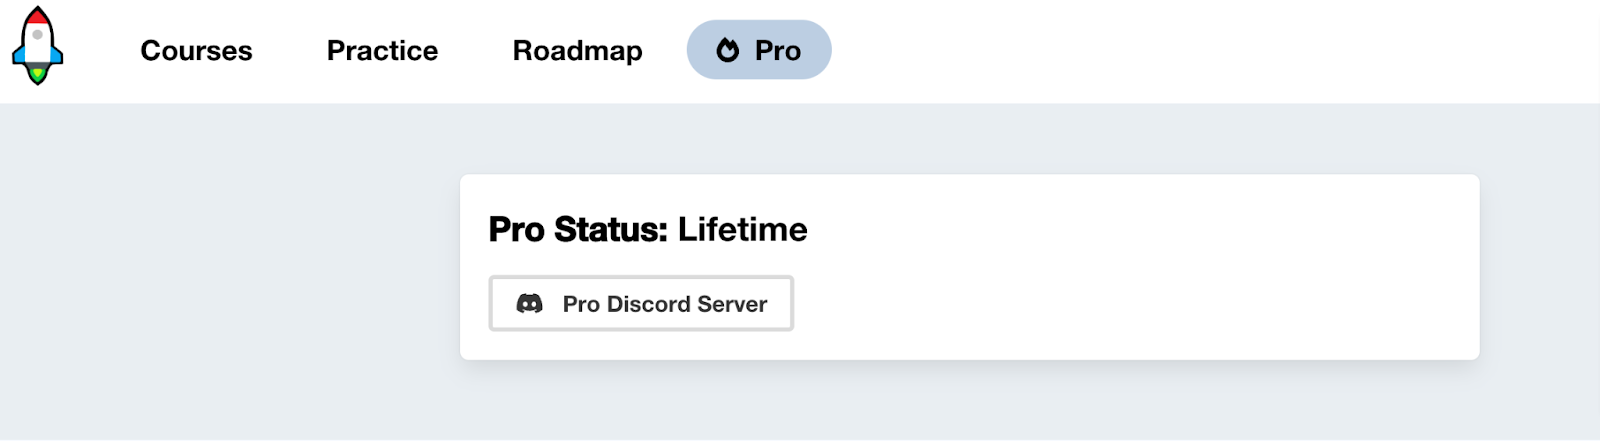Navigate to the Roadmap section

(x=577, y=50)
